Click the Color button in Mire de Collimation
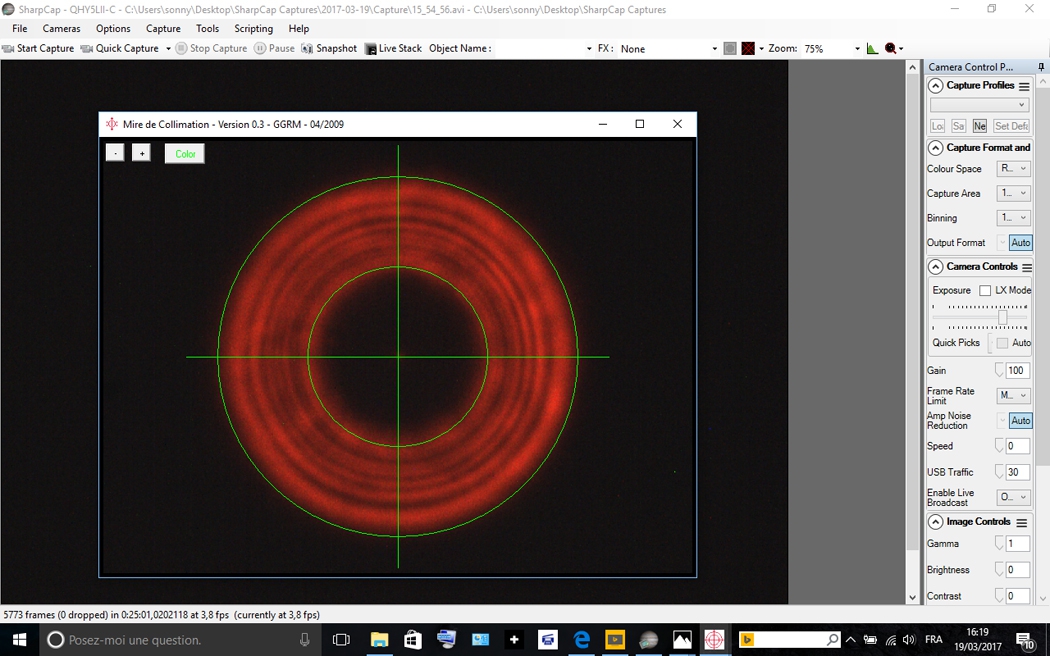Screen dimensions: 1050x656 point(185,153)
